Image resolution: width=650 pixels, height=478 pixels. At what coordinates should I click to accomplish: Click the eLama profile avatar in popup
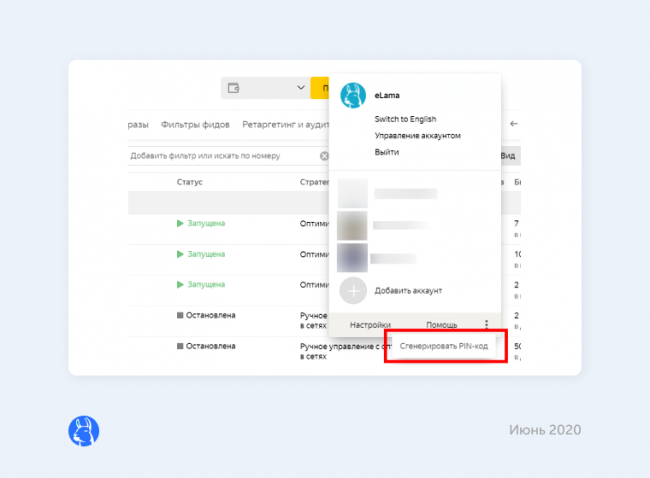(353, 95)
